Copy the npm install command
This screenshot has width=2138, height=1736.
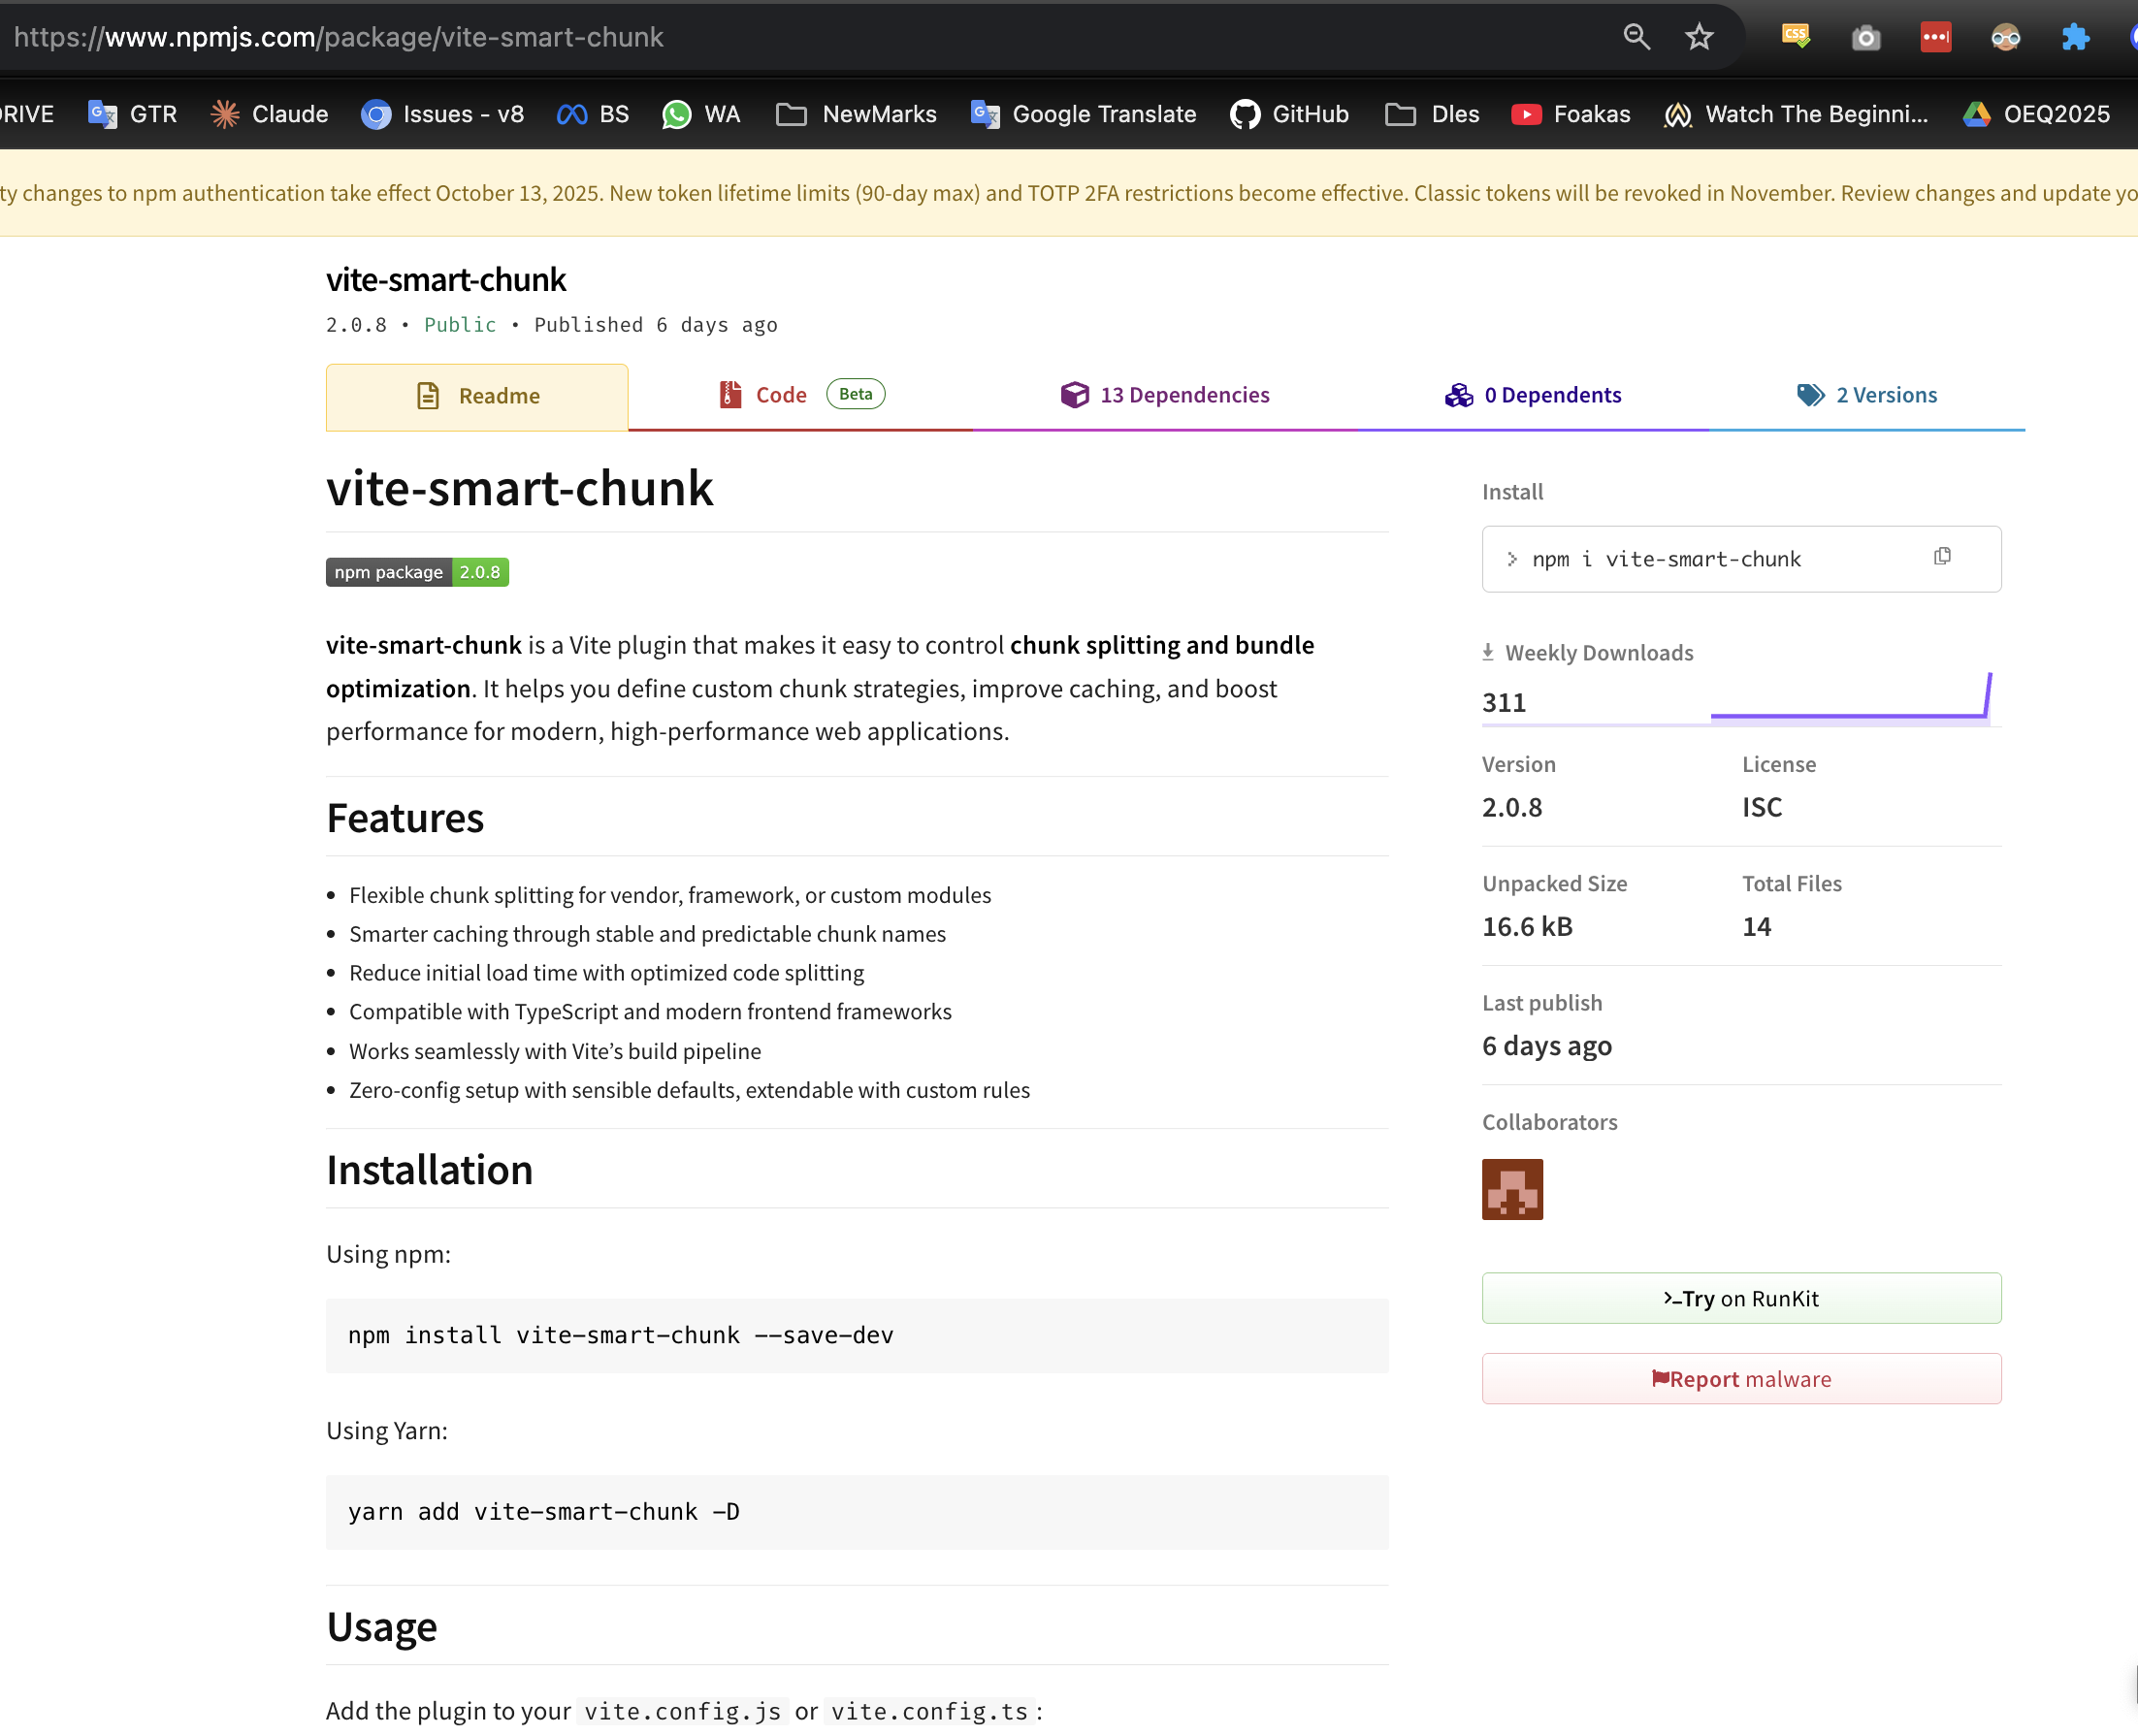point(1941,556)
